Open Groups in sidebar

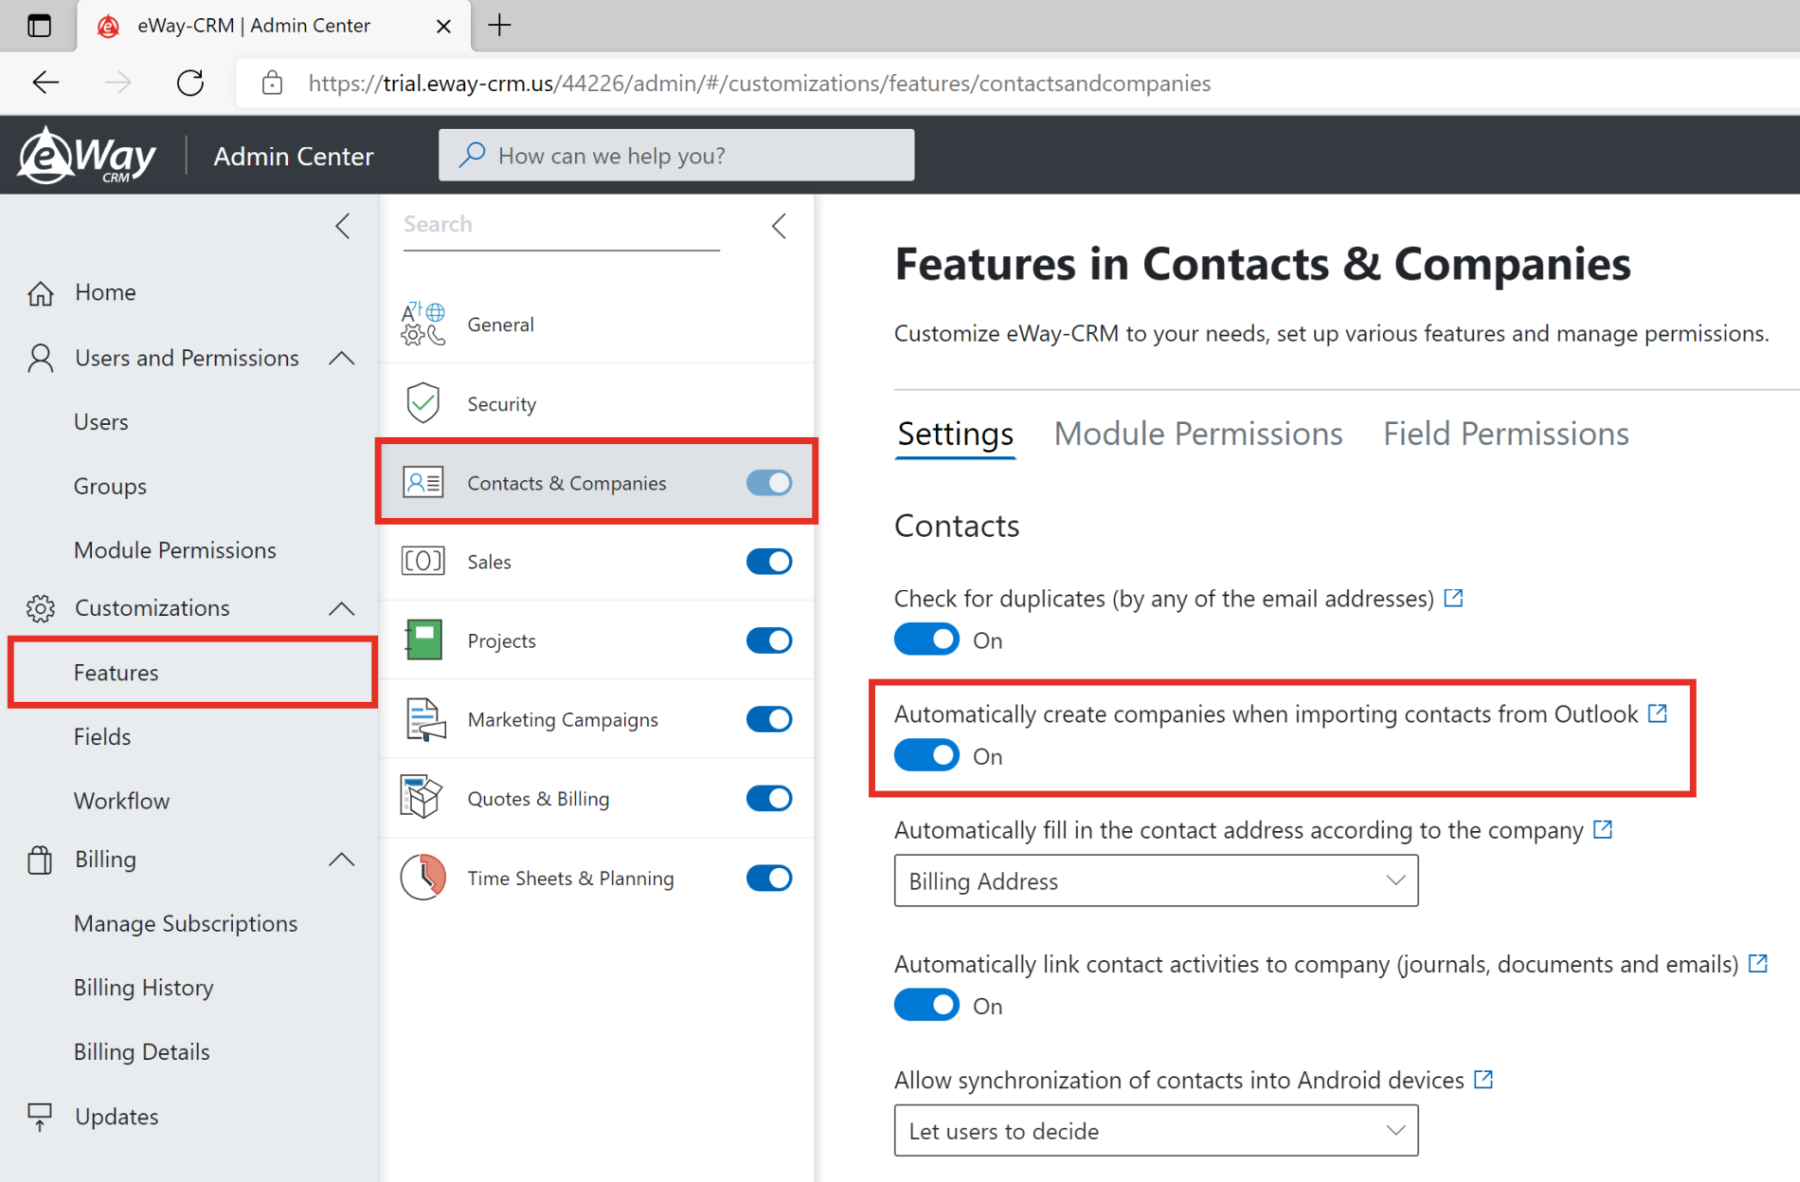110,486
